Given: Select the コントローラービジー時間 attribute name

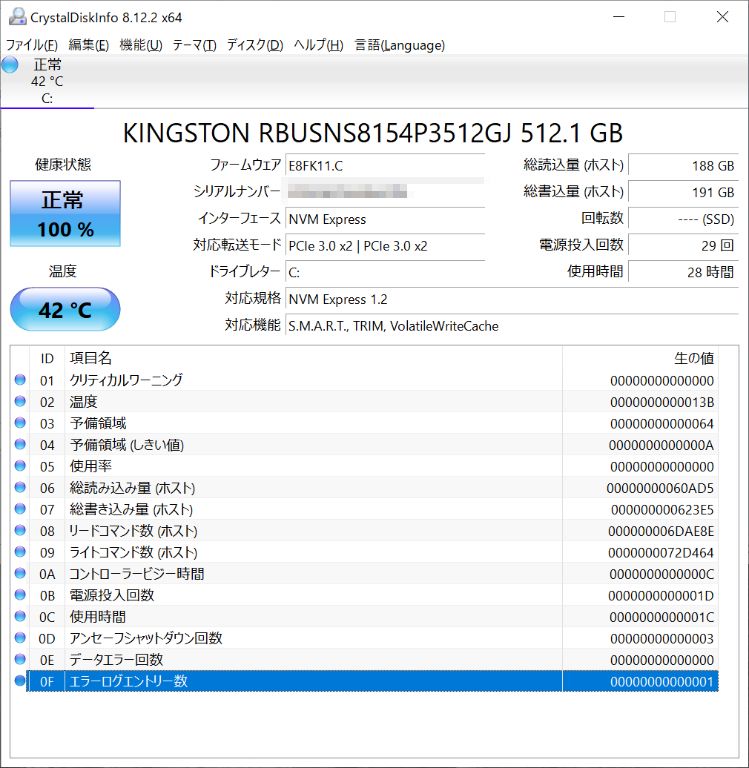Looking at the screenshot, I should point(137,574).
